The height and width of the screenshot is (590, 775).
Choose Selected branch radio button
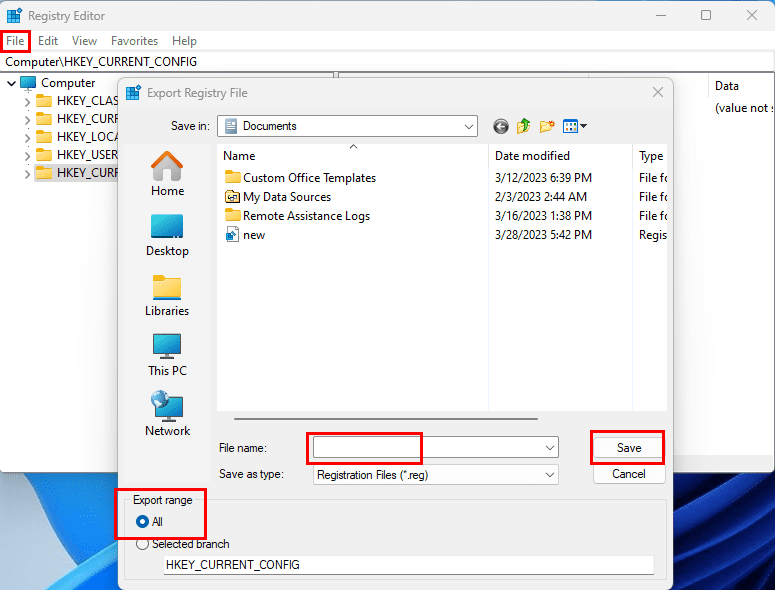tap(143, 544)
